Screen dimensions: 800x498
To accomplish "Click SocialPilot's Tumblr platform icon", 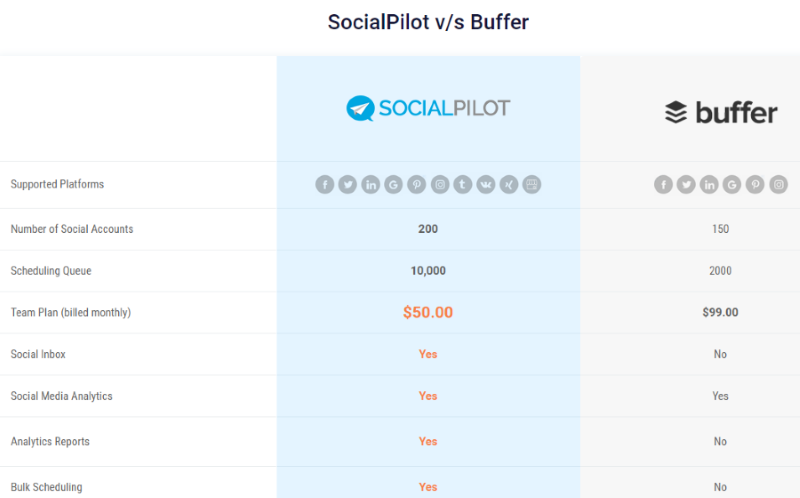I will click(x=462, y=184).
